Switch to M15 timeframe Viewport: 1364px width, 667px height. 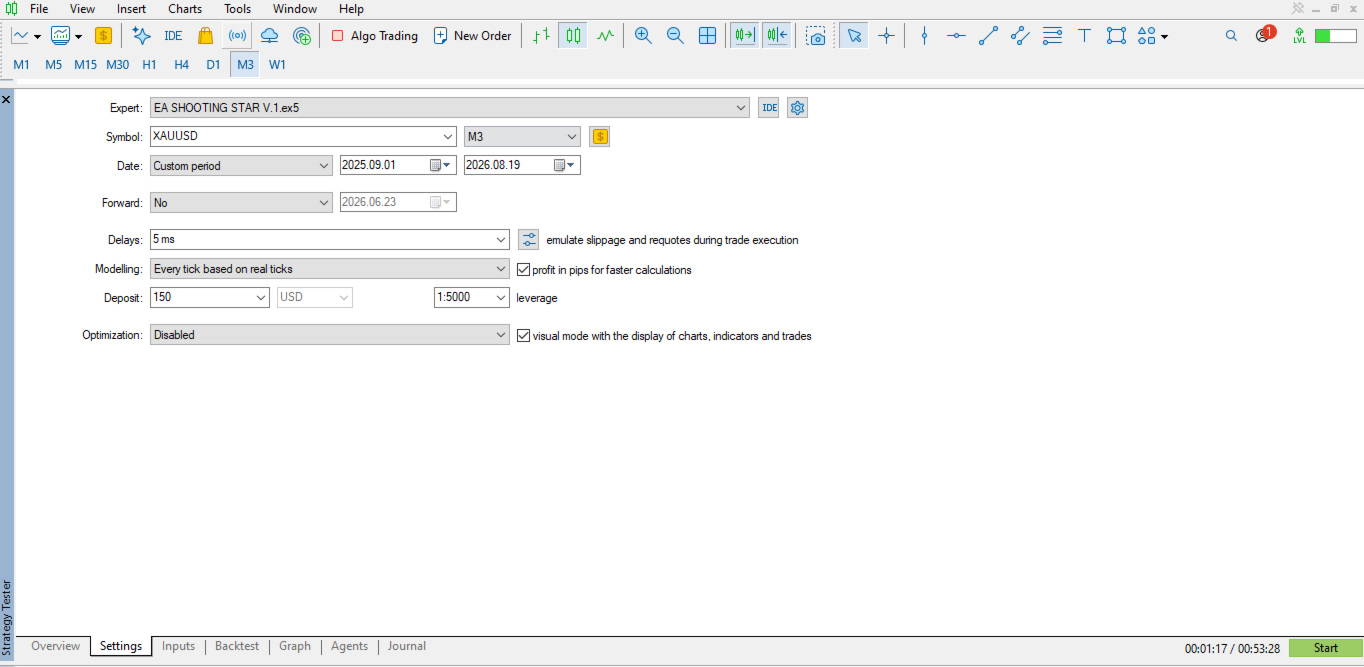click(x=85, y=65)
